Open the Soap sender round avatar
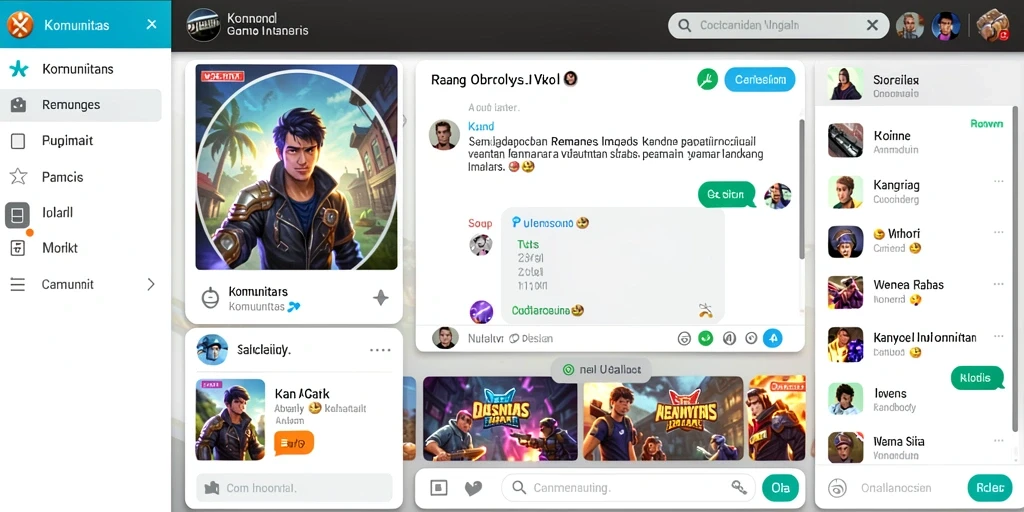1024x512 pixels. [481, 245]
